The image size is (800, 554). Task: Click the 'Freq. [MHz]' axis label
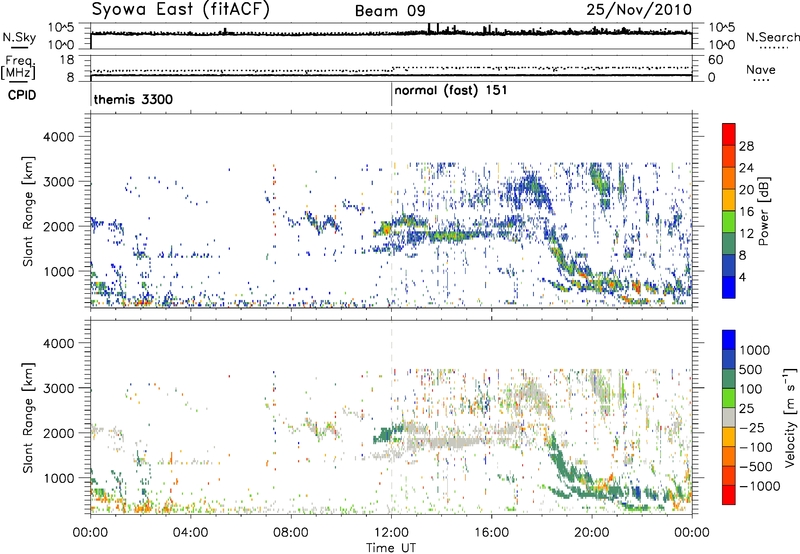point(19,68)
